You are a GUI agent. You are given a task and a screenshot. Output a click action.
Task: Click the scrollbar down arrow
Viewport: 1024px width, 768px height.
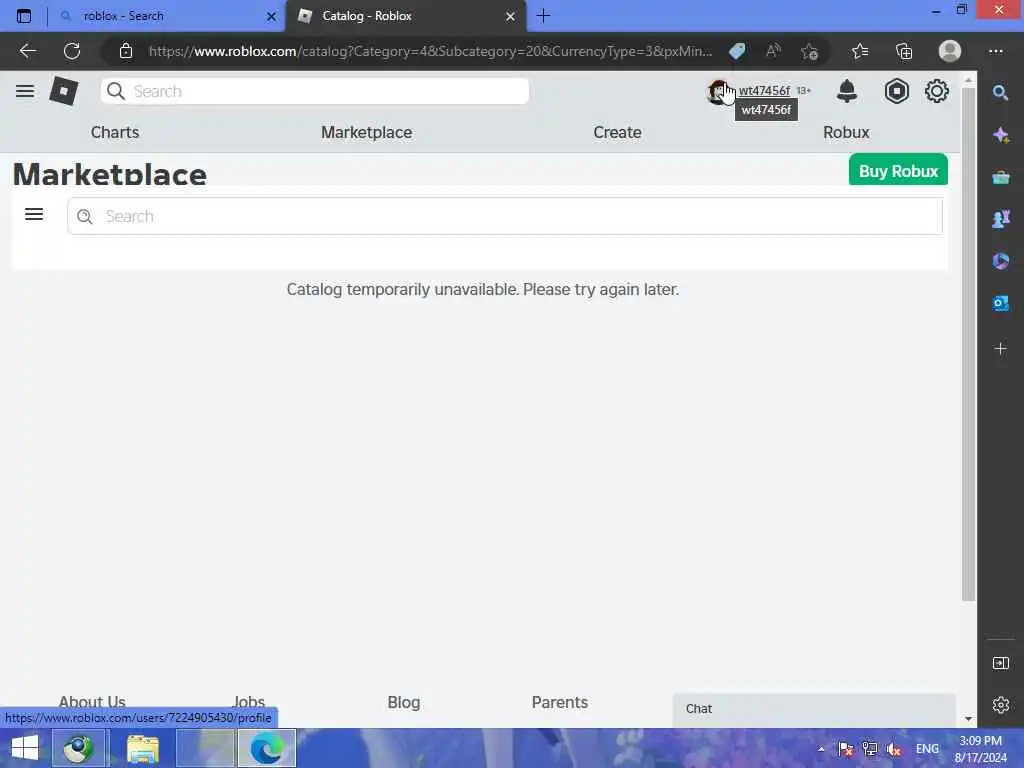click(968, 718)
